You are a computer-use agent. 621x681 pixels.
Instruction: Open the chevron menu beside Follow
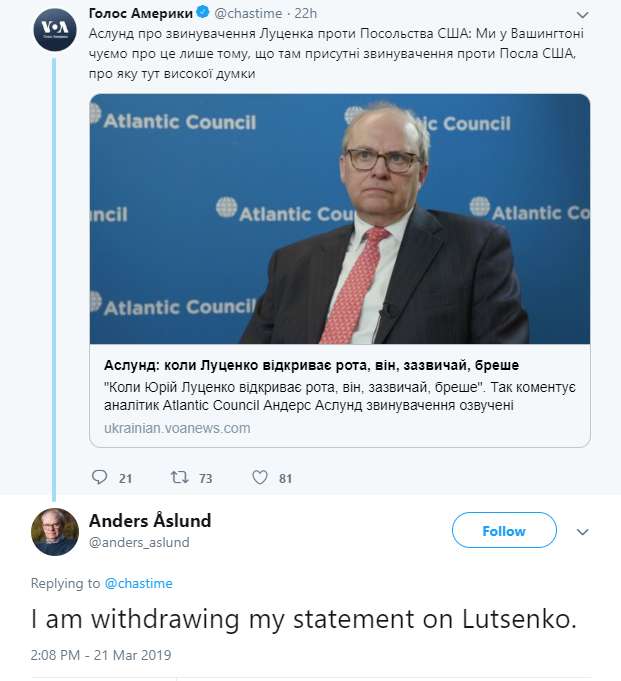[x=583, y=532]
